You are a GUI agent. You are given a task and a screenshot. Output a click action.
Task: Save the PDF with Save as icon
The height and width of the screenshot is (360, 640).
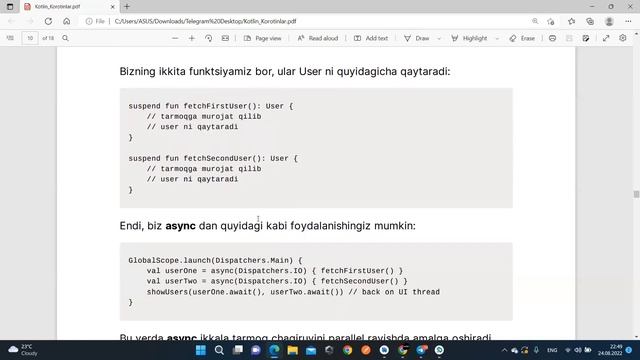(x=586, y=38)
